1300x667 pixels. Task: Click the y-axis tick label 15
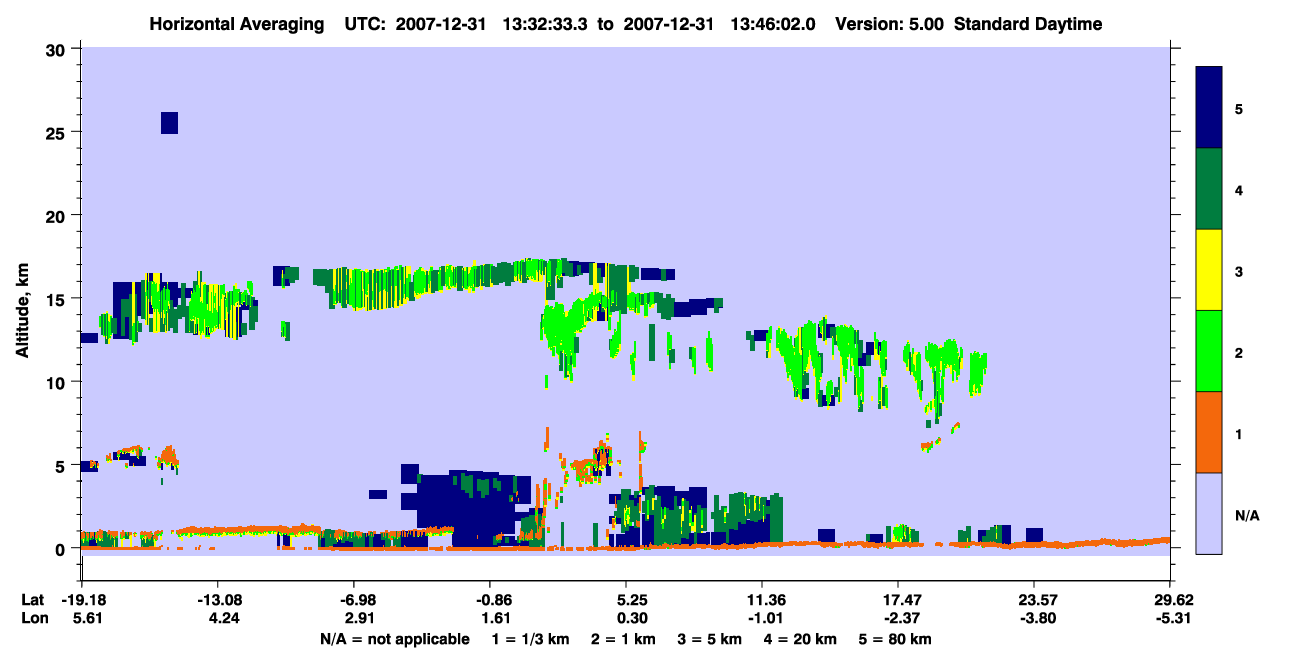tap(58, 299)
